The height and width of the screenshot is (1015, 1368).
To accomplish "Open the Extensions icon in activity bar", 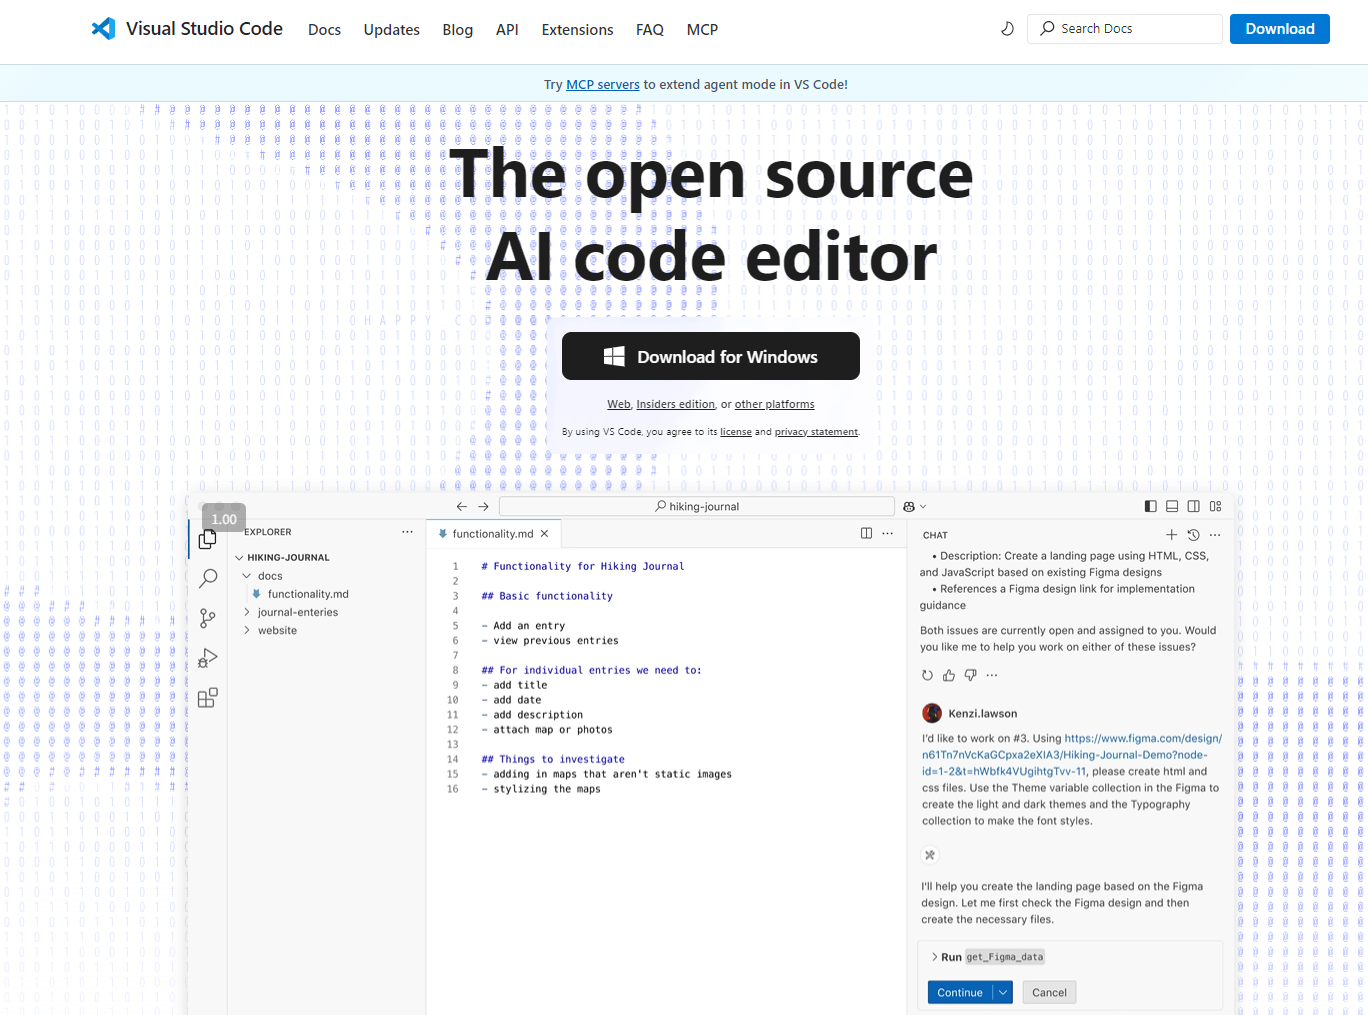I will pos(208,698).
